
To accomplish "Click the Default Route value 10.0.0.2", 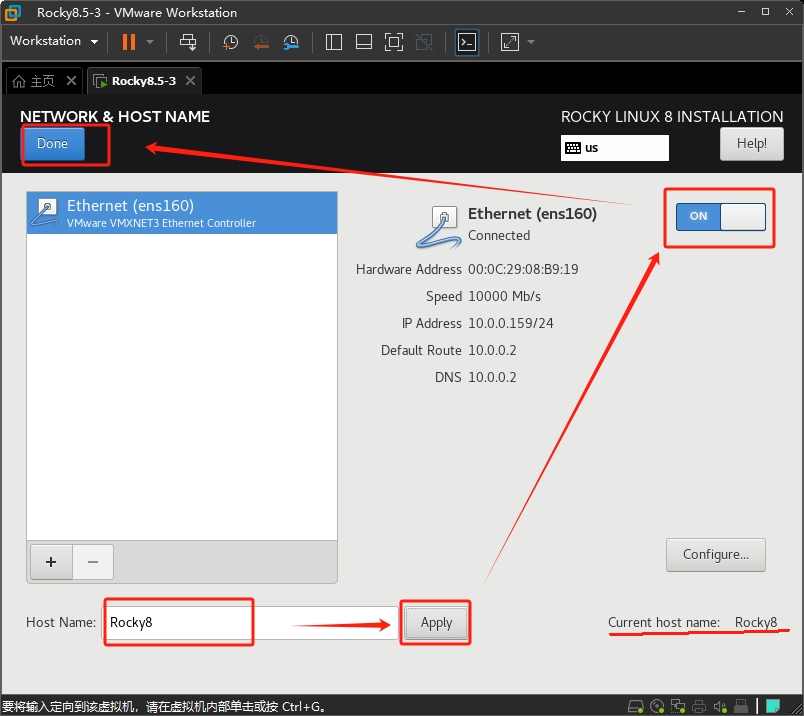I will click(492, 350).
